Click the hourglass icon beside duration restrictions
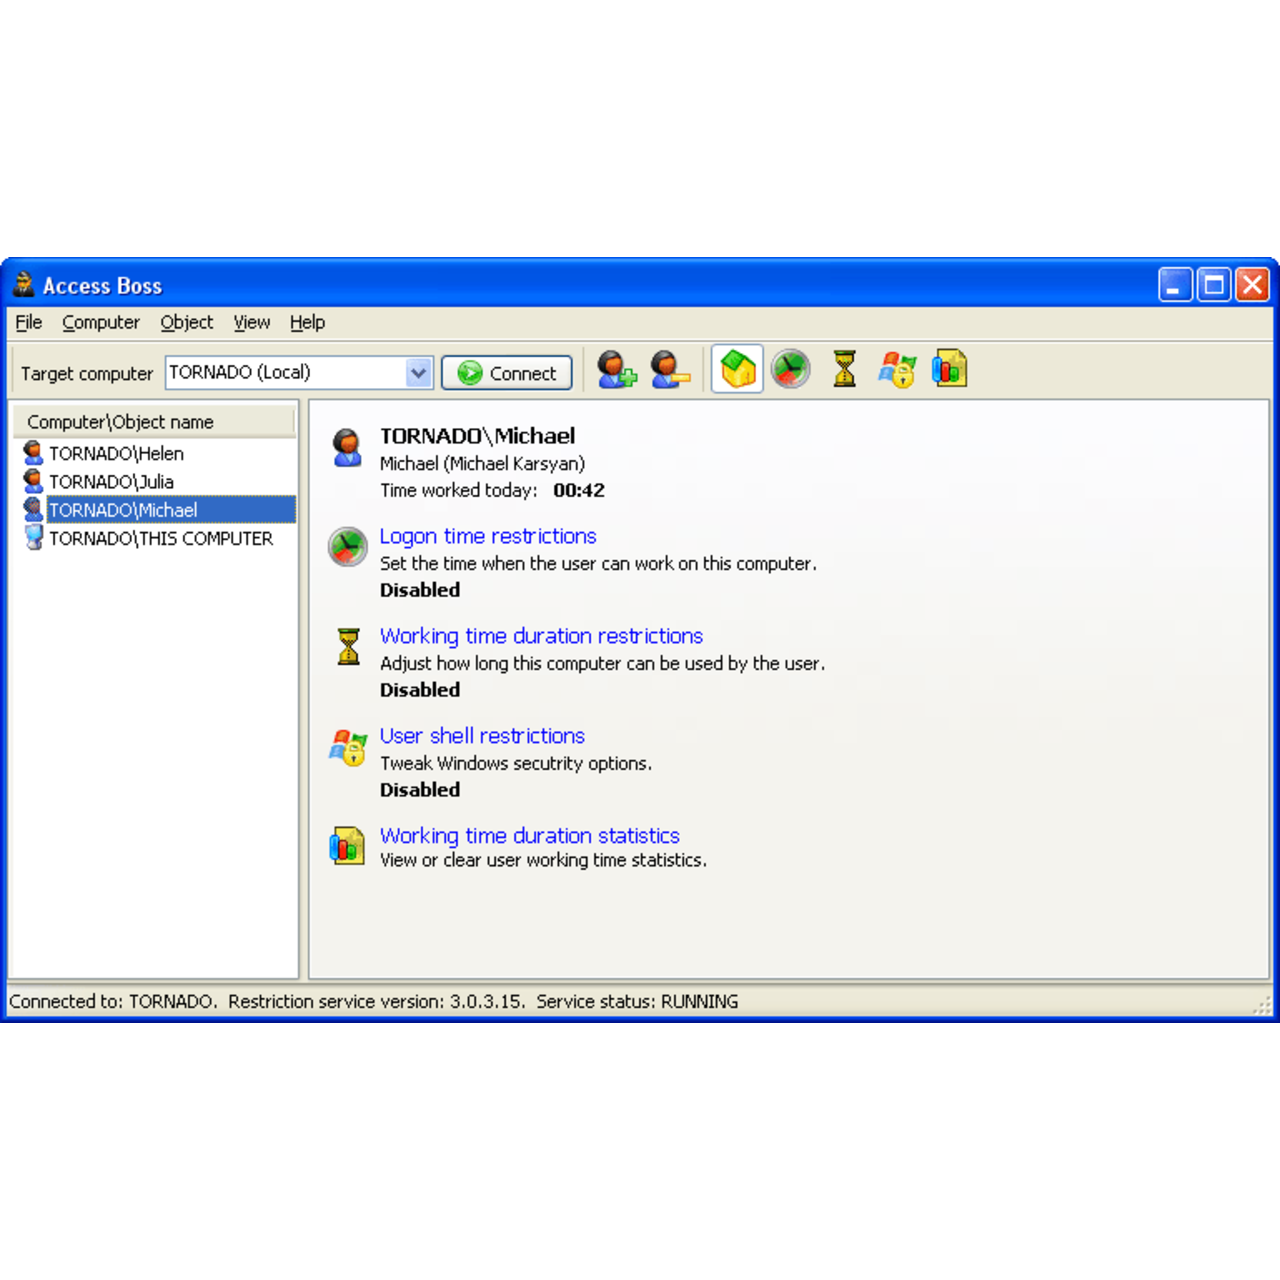 coord(347,647)
